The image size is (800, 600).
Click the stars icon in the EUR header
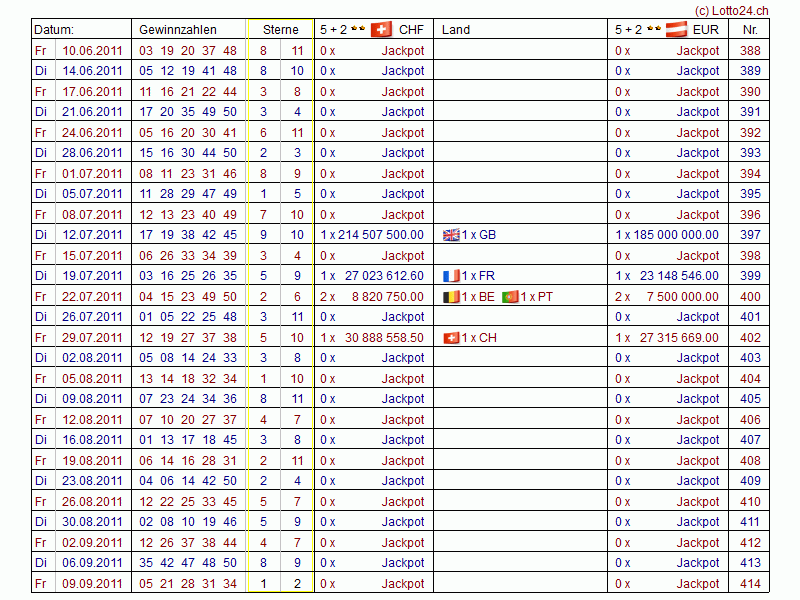point(654,29)
